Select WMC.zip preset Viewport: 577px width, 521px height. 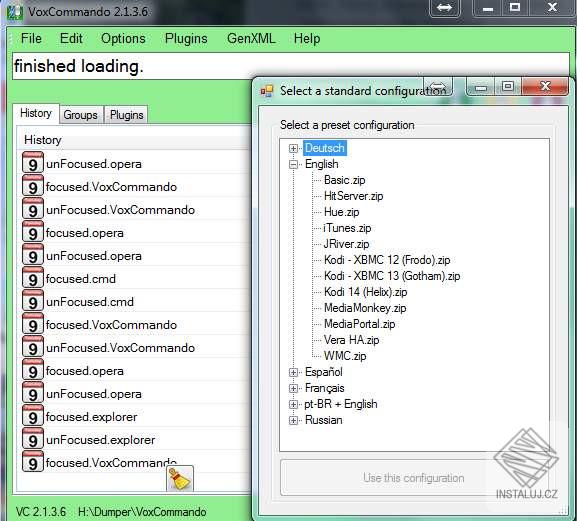tap(345, 356)
